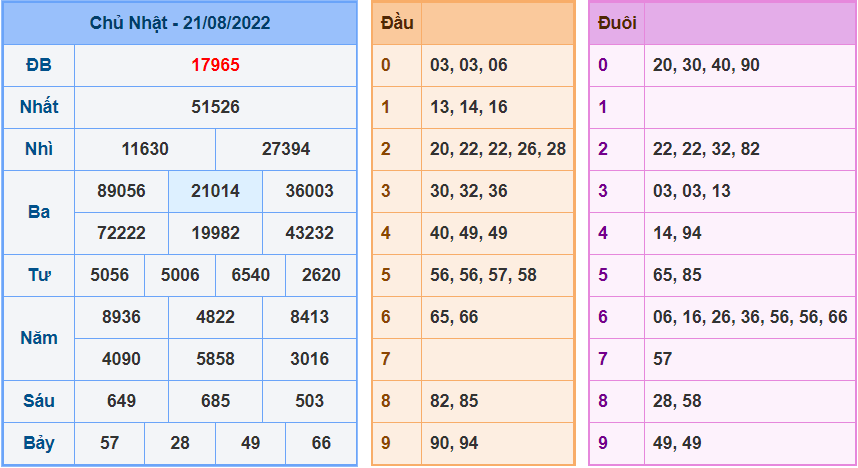Select Đầu row 2 values 20, 22, 22, 26, 28
This screenshot has height=468, width=858.
498,149
